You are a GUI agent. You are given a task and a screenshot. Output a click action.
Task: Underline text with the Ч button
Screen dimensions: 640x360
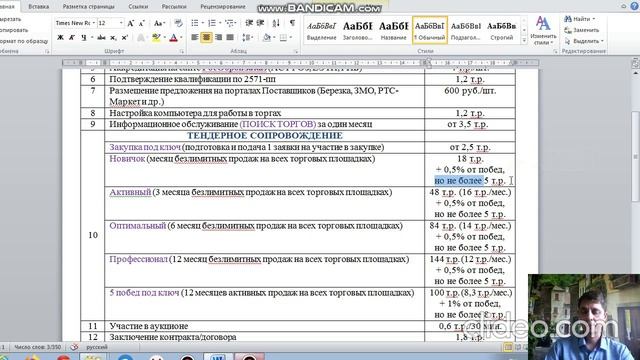point(84,38)
